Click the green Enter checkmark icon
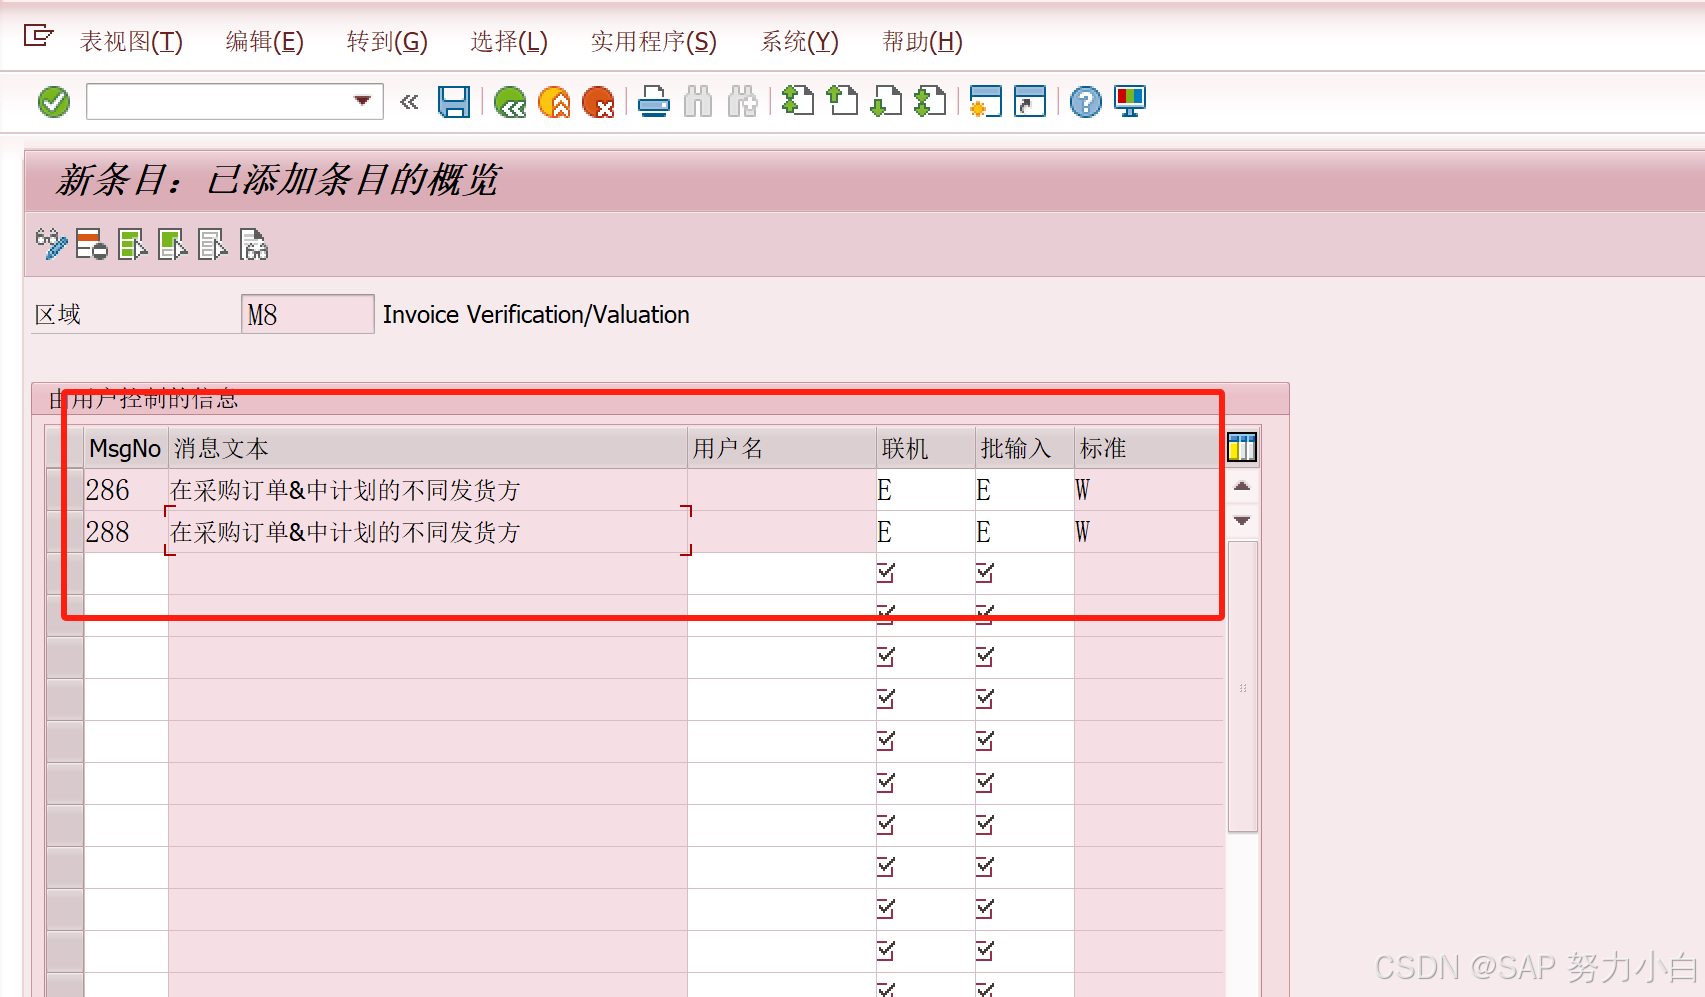The image size is (1705, 997). tap(54, 101)
